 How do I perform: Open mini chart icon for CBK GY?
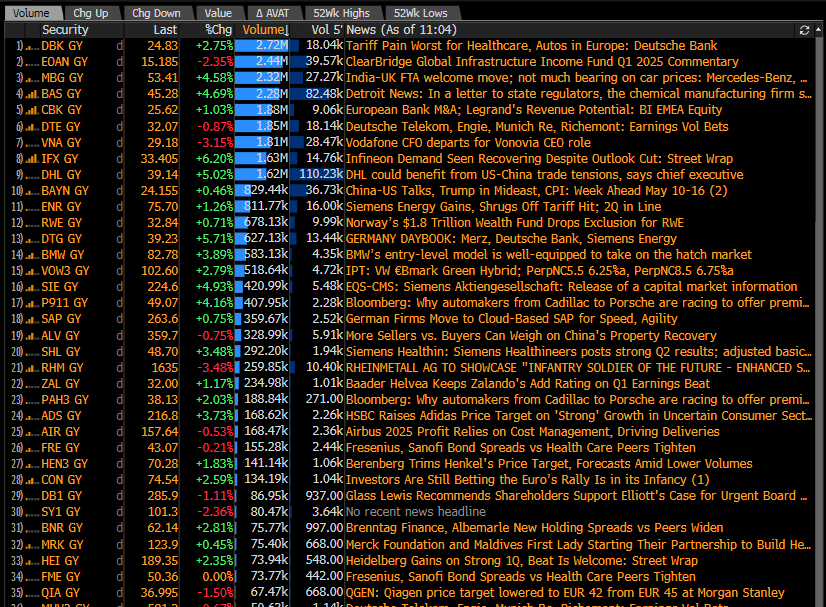32,110
